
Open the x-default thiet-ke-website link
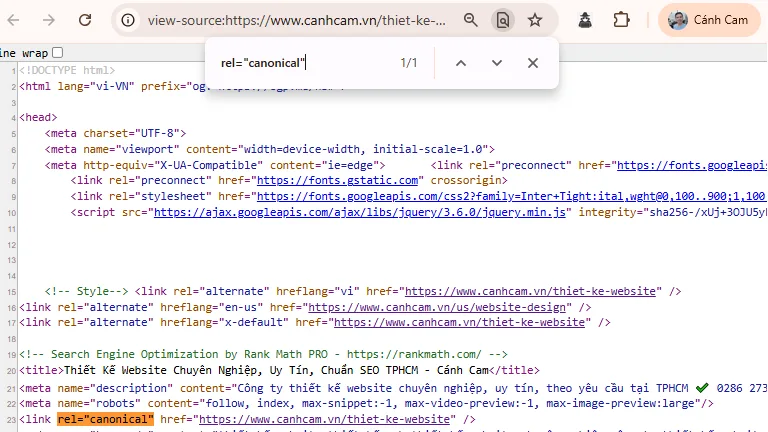tap(459, 322)
